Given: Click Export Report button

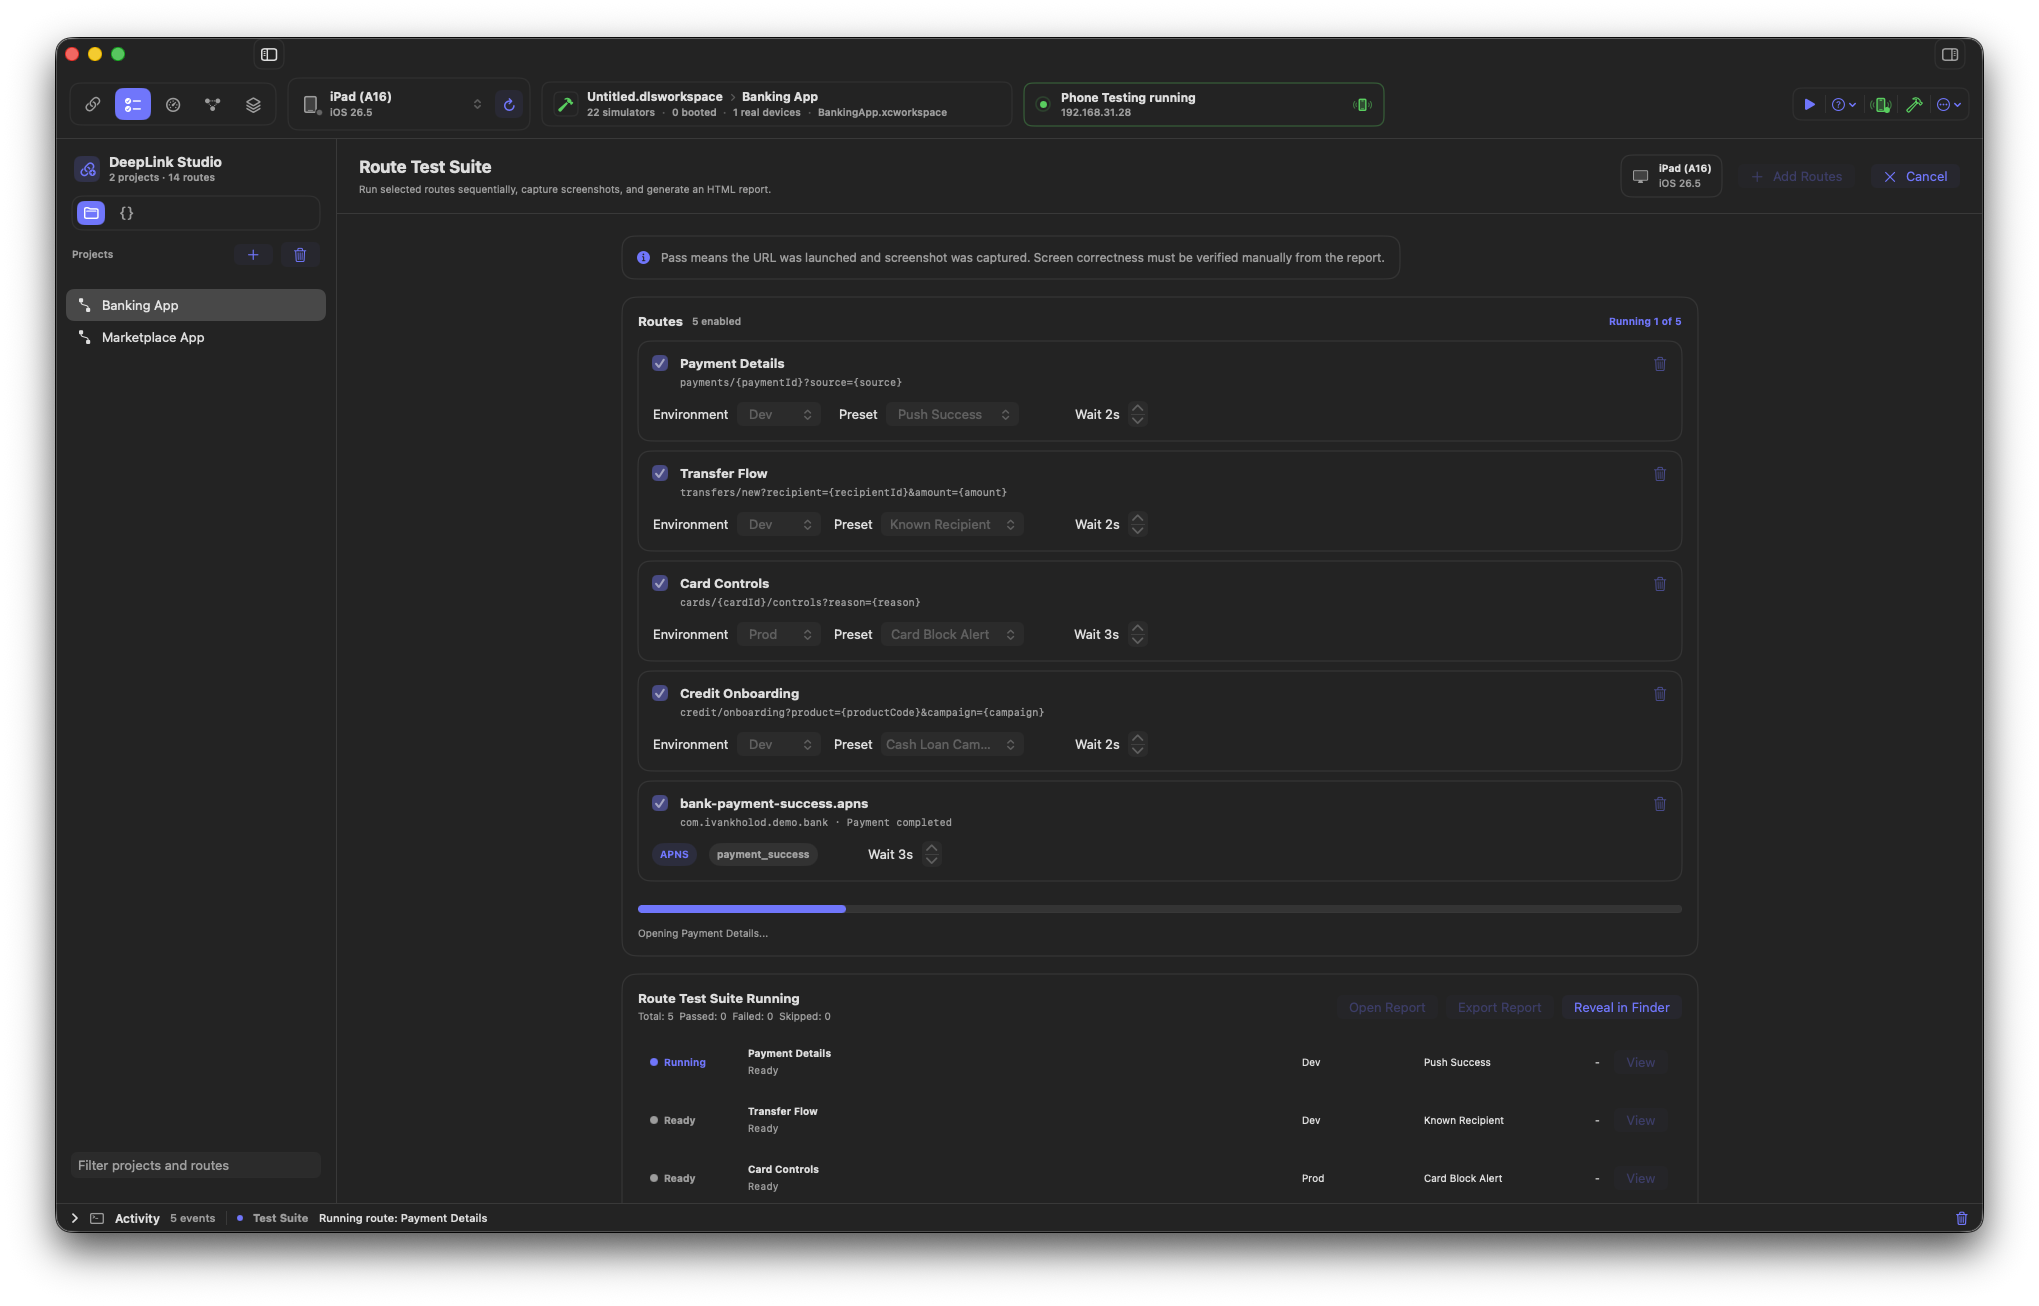Looking at the screenshot, I should (x=1498, y=1007).
